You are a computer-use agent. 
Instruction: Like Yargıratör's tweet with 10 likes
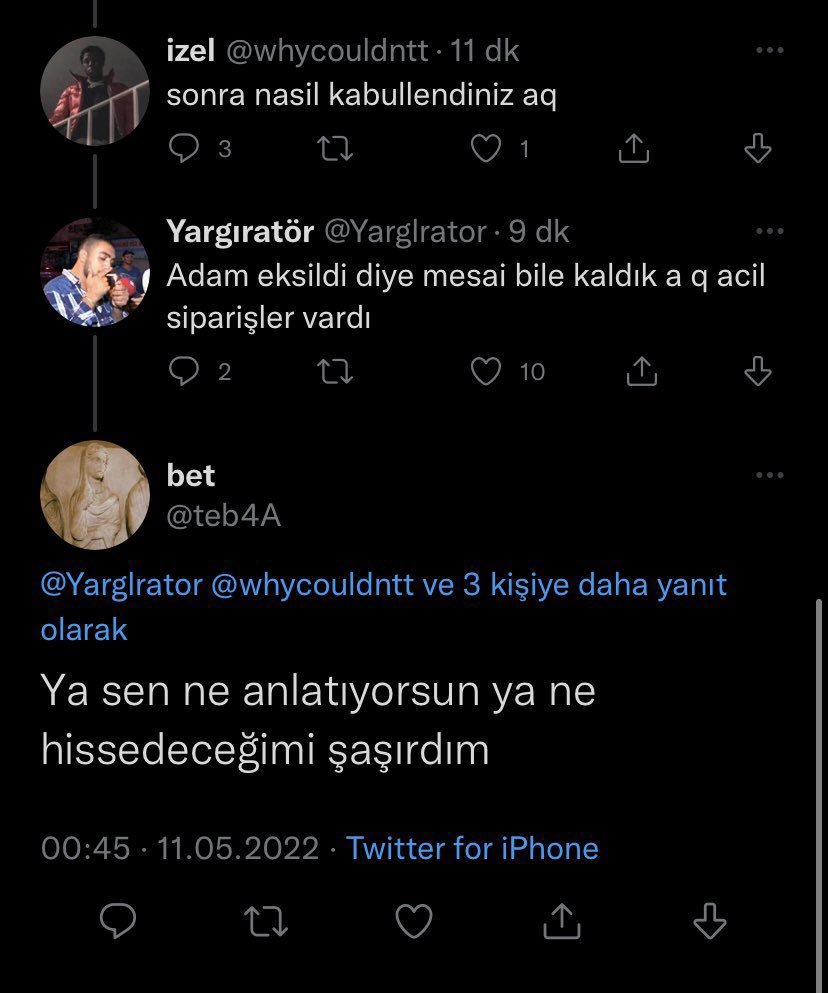(486, 372)
